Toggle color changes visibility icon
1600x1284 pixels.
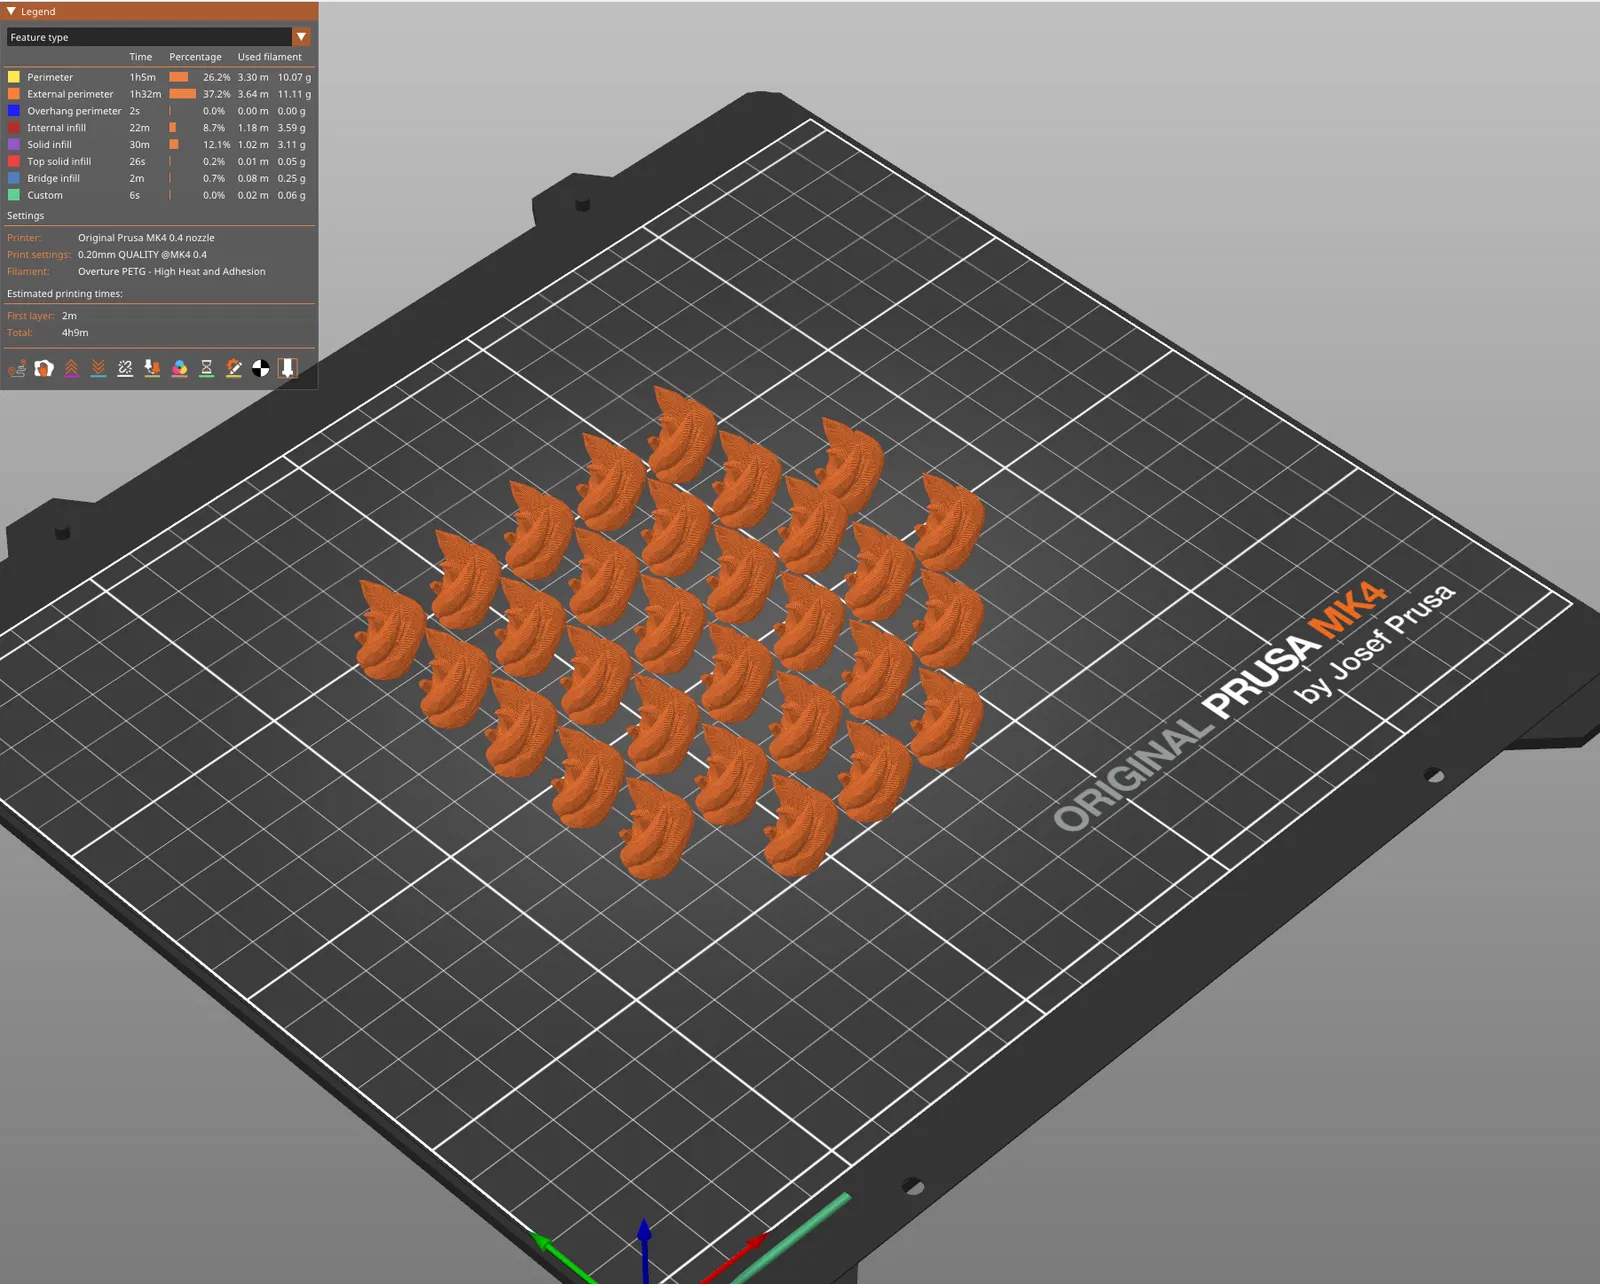point(179,368)
